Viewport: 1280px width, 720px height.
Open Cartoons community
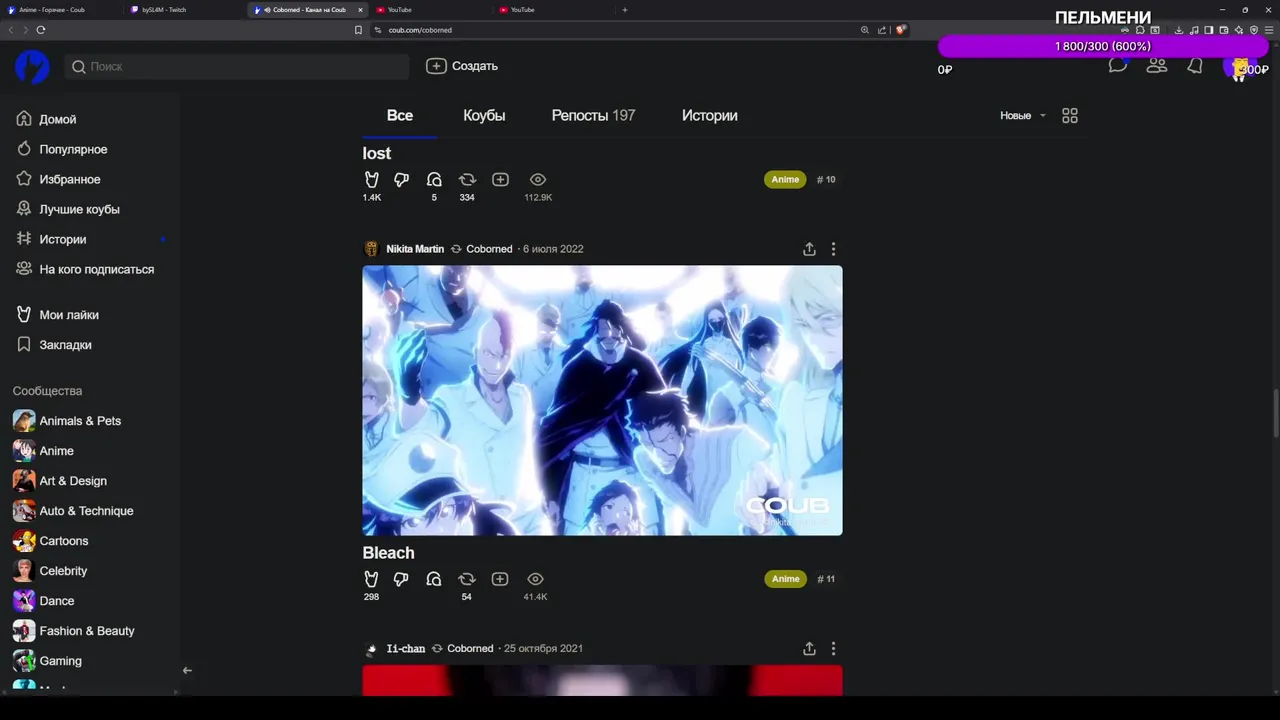click(x=51, y=541)
